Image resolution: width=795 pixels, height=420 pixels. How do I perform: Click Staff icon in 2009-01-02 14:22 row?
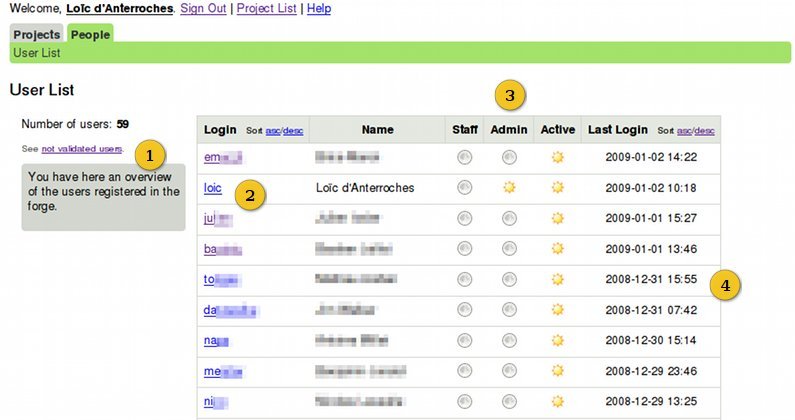pyautogui.click(x=464, y=157)
